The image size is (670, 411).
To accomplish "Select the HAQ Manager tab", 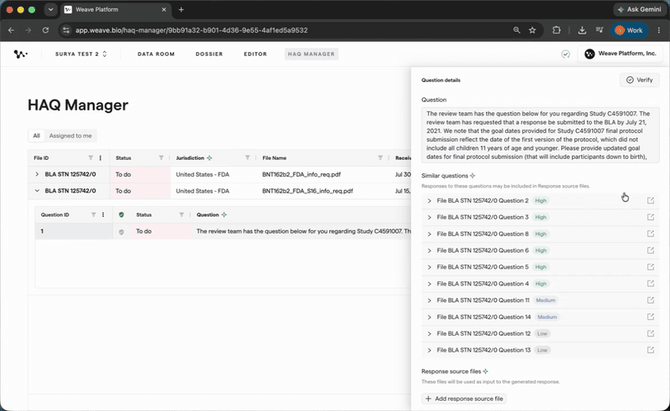I will click(x=311, y=54).
